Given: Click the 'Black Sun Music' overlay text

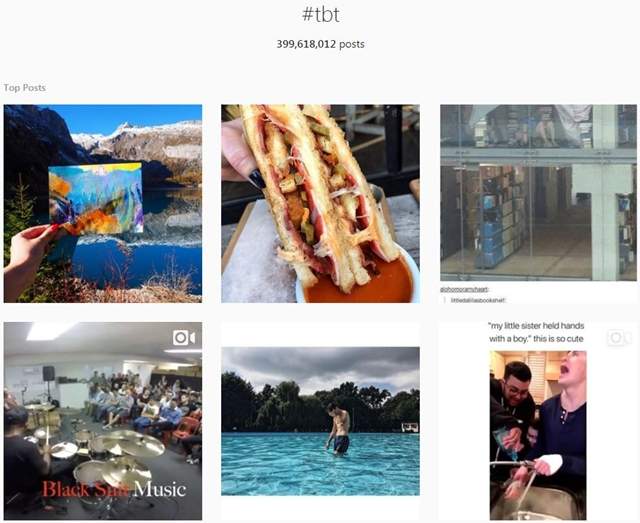Looking at the screenshot, I should pos(114,489).
